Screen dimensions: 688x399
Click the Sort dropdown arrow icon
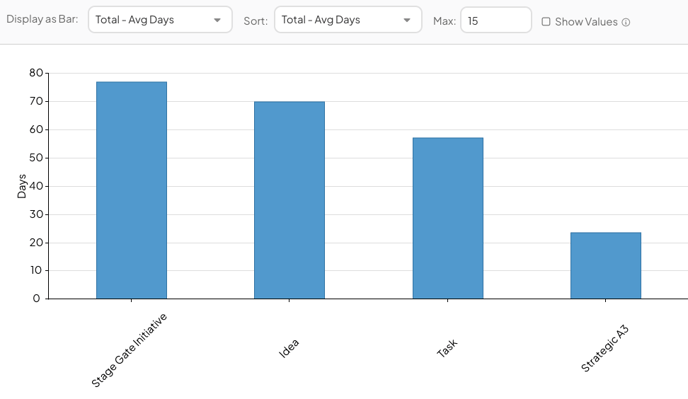click(x=407, y=20)
